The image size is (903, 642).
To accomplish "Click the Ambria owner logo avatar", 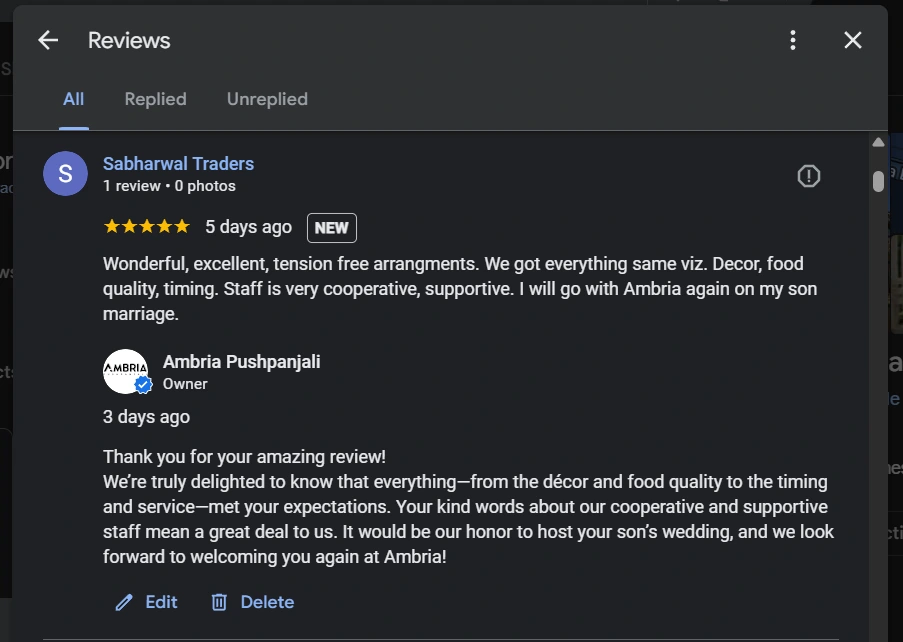I will 126,372.
